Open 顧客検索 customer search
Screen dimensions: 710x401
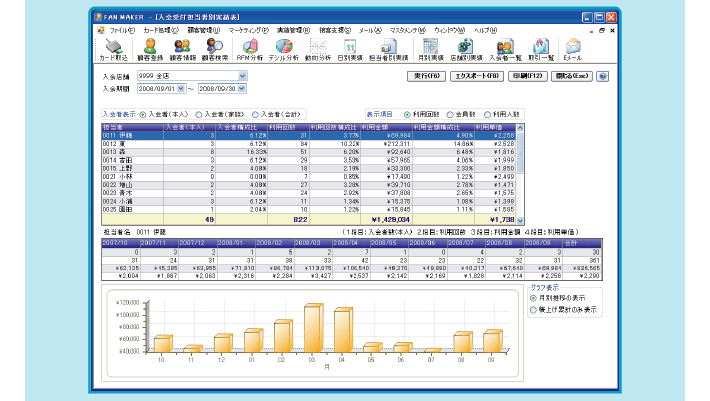coord(215,49)
